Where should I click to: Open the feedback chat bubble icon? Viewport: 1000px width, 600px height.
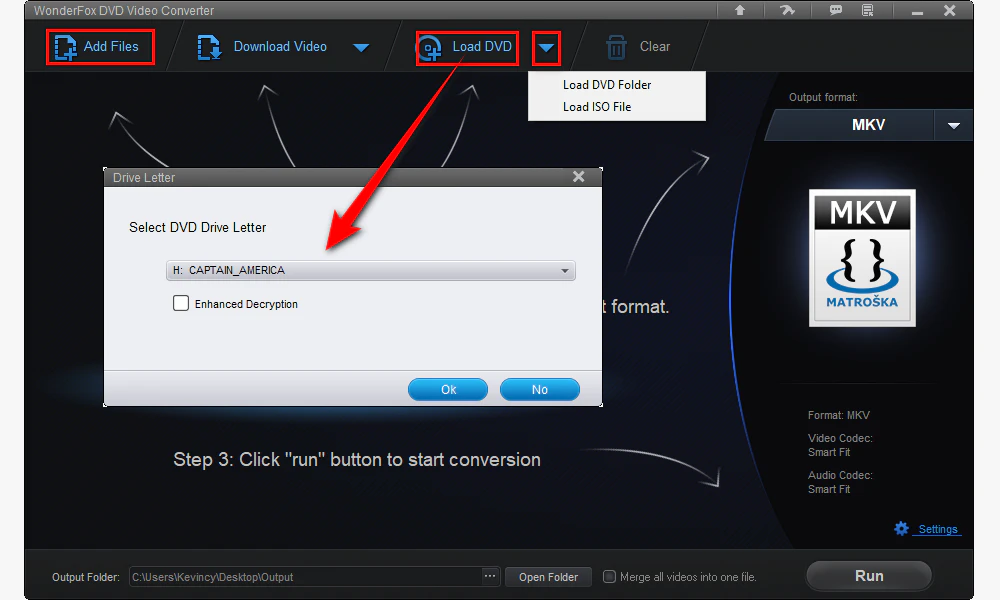coord(835,10)
